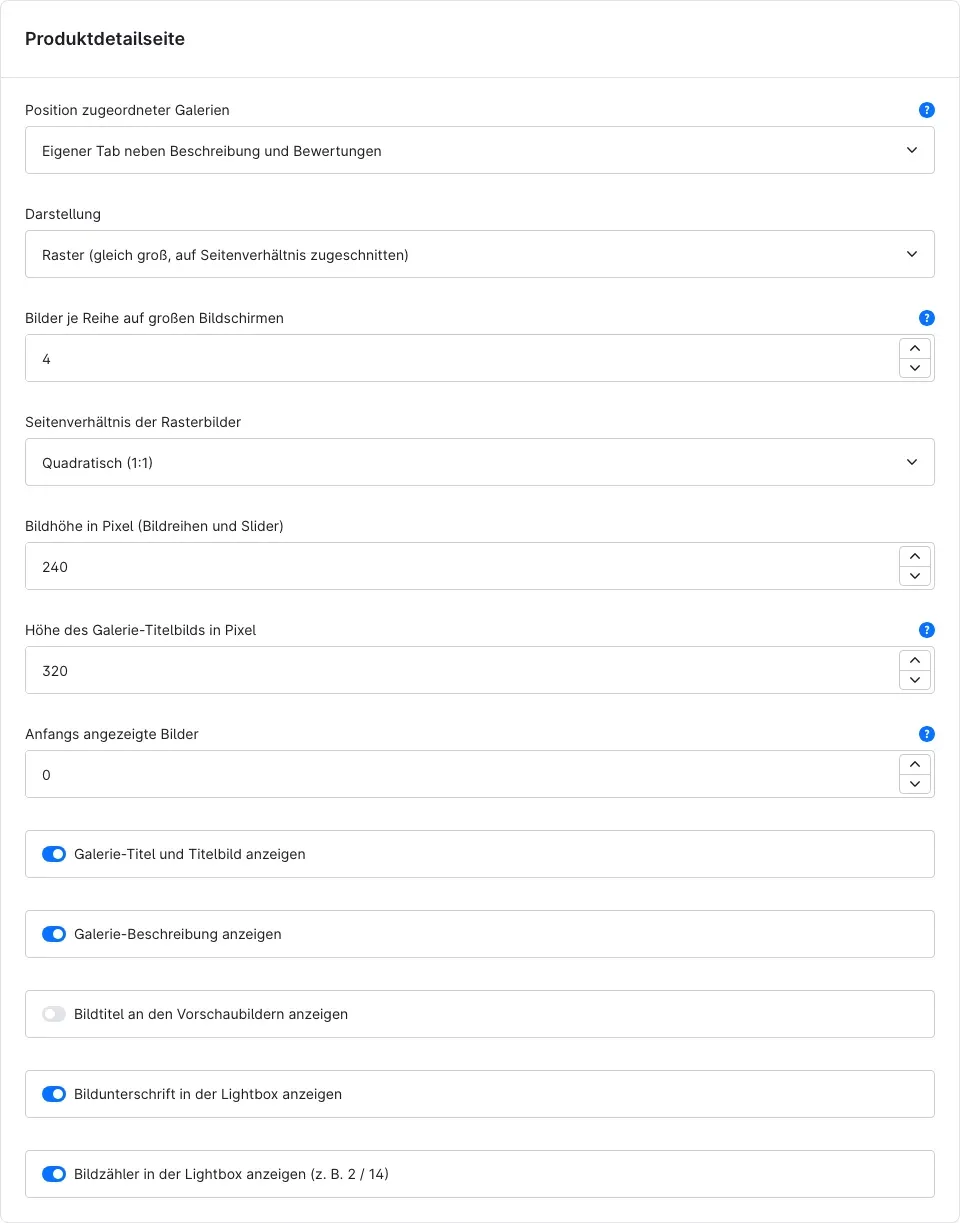Open help for Höhe des Galerie-Titelbilds
This screenshot has height=1223, width=960.
coord(926,630)
